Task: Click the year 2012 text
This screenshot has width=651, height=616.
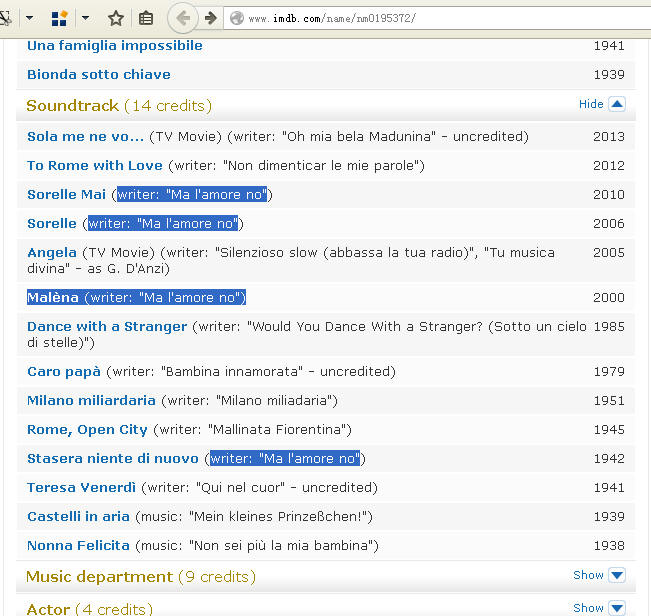Action: [609, 166]
